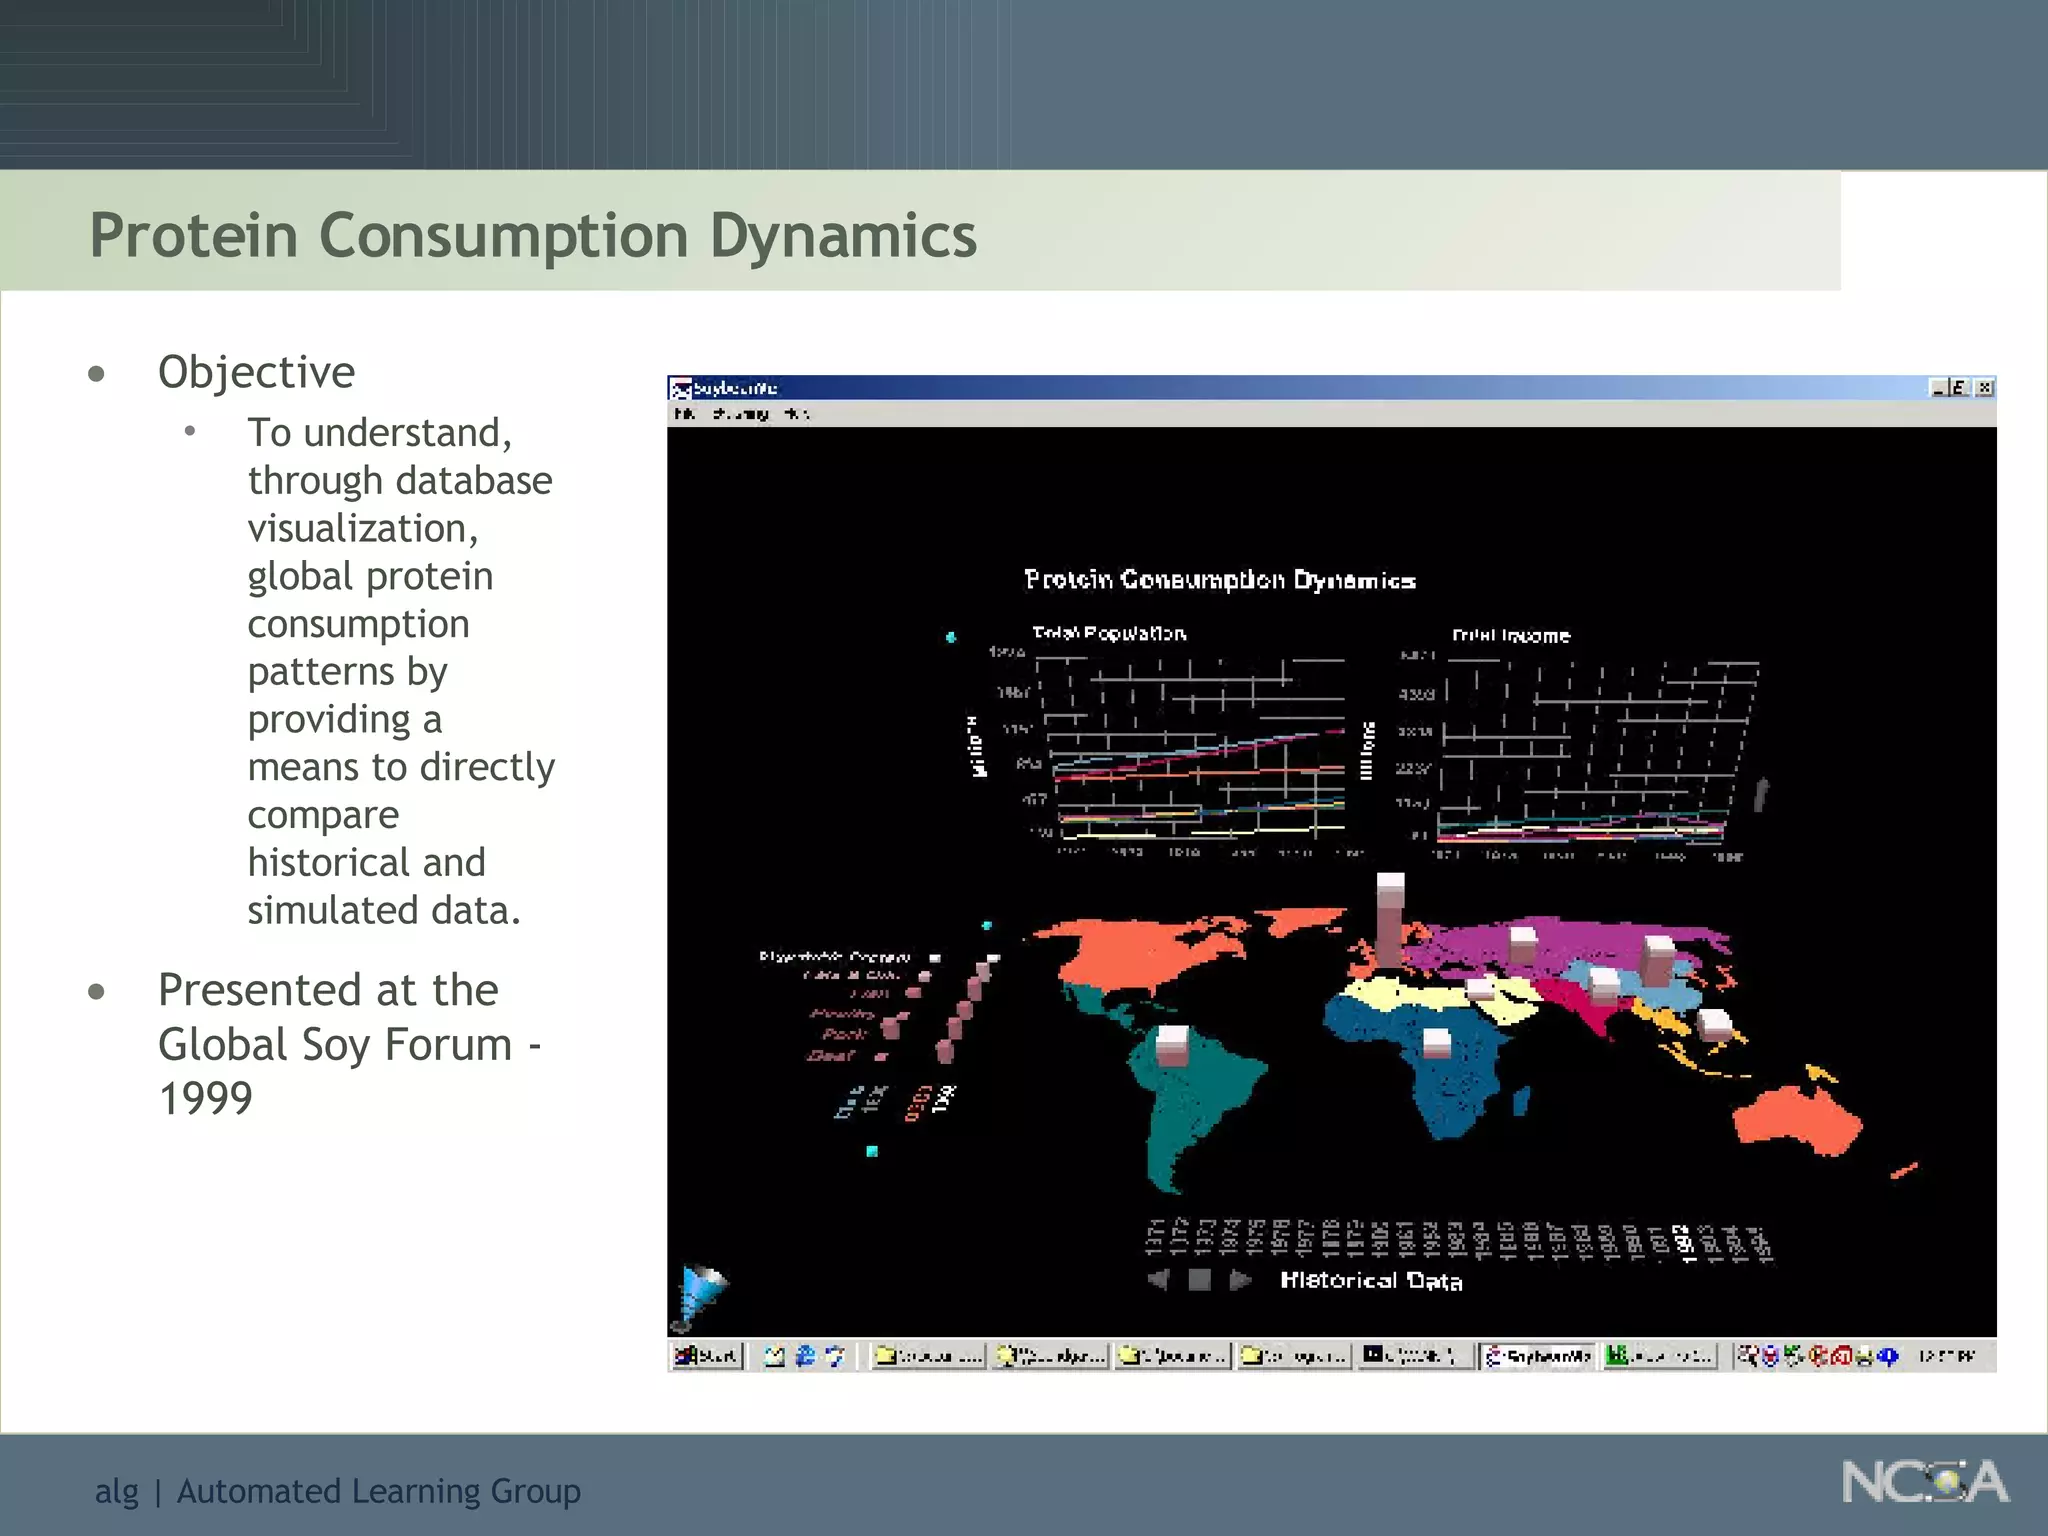Select the Beef legend entry
Image resolution: width=2048 pixels, height=1536 pixels.
[x=832, y=1055]
